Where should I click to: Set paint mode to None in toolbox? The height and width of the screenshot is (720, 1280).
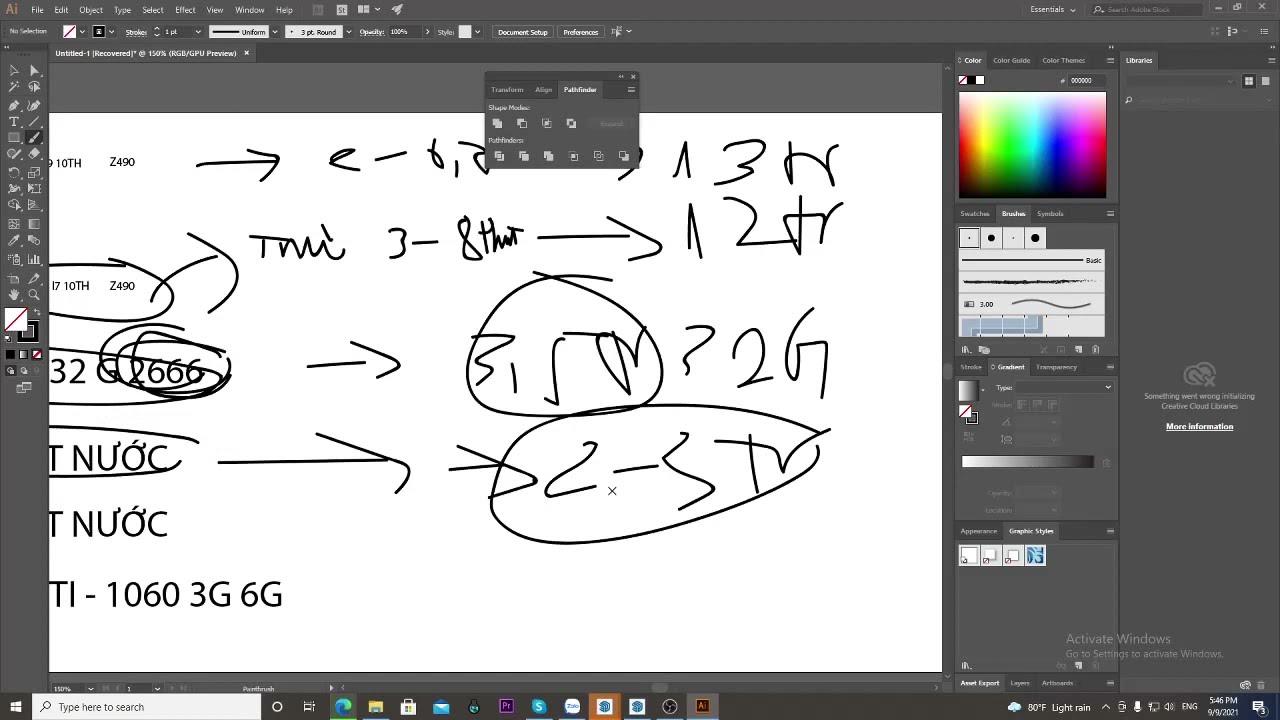37,355
